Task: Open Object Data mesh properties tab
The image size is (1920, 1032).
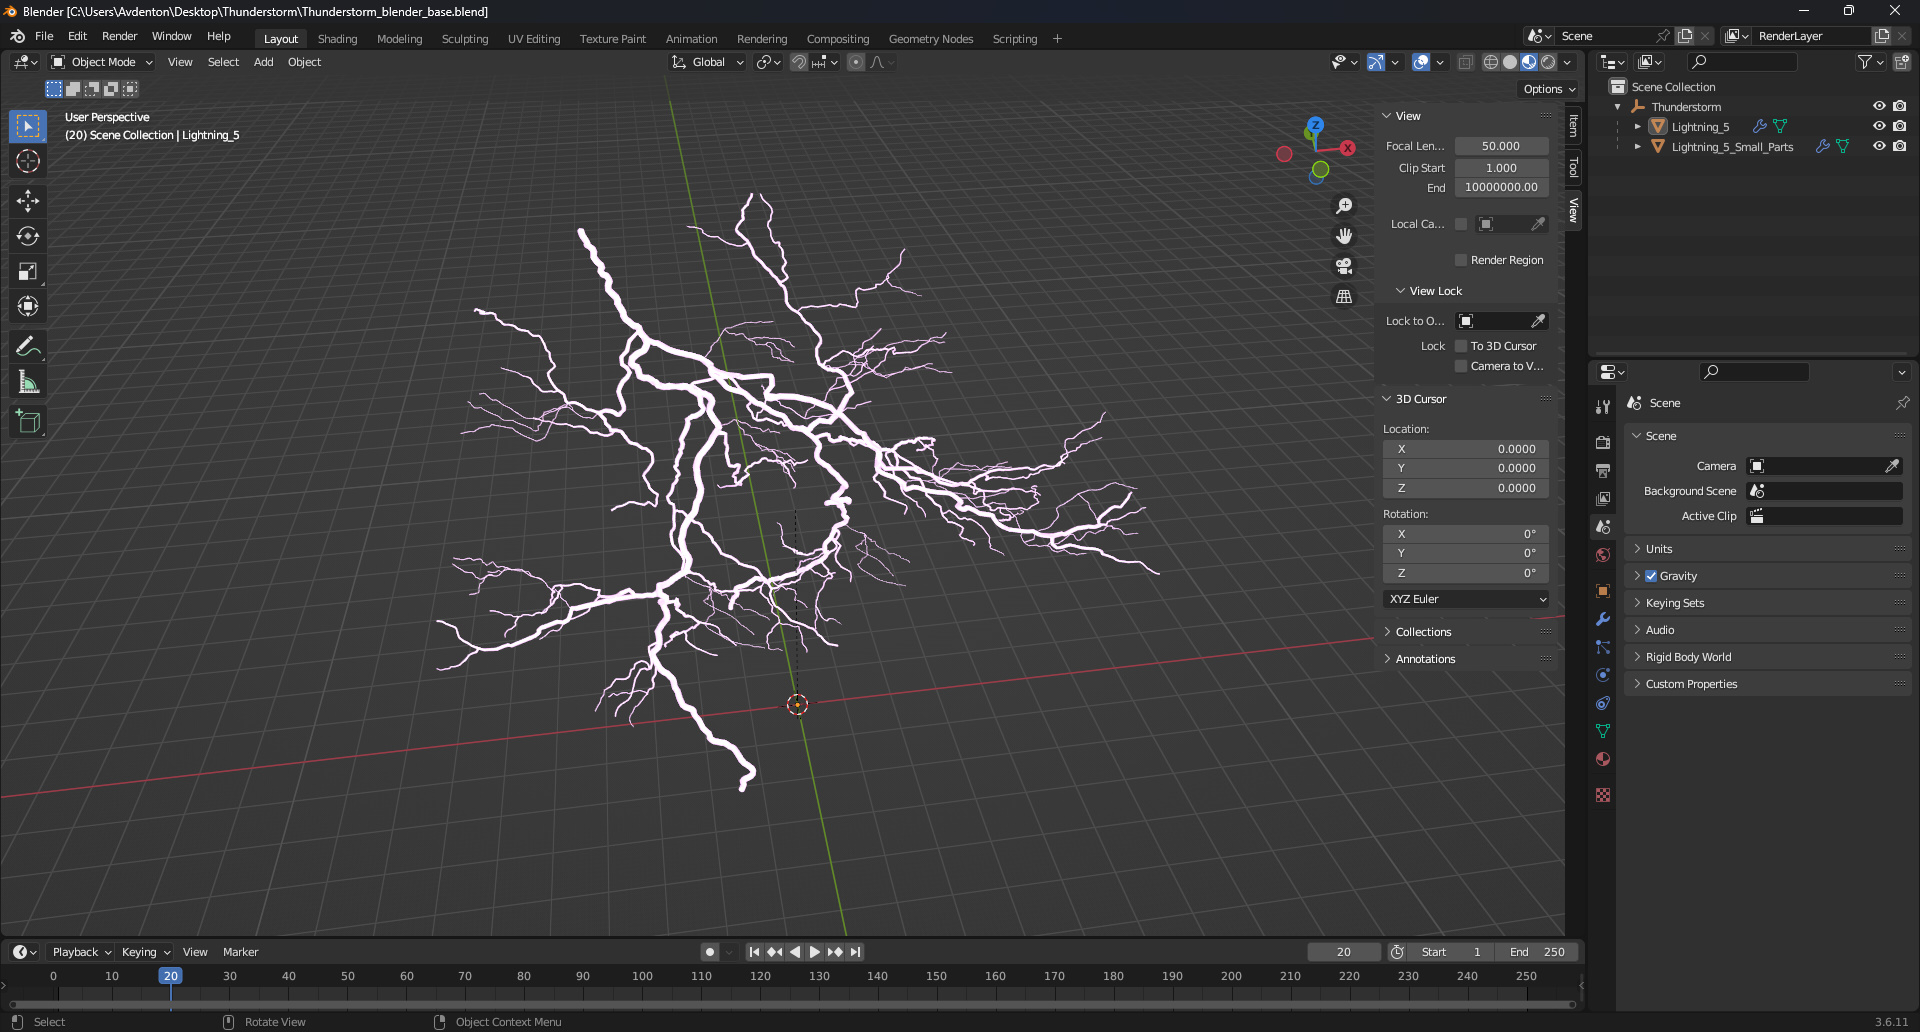Action: point(1603,731)
